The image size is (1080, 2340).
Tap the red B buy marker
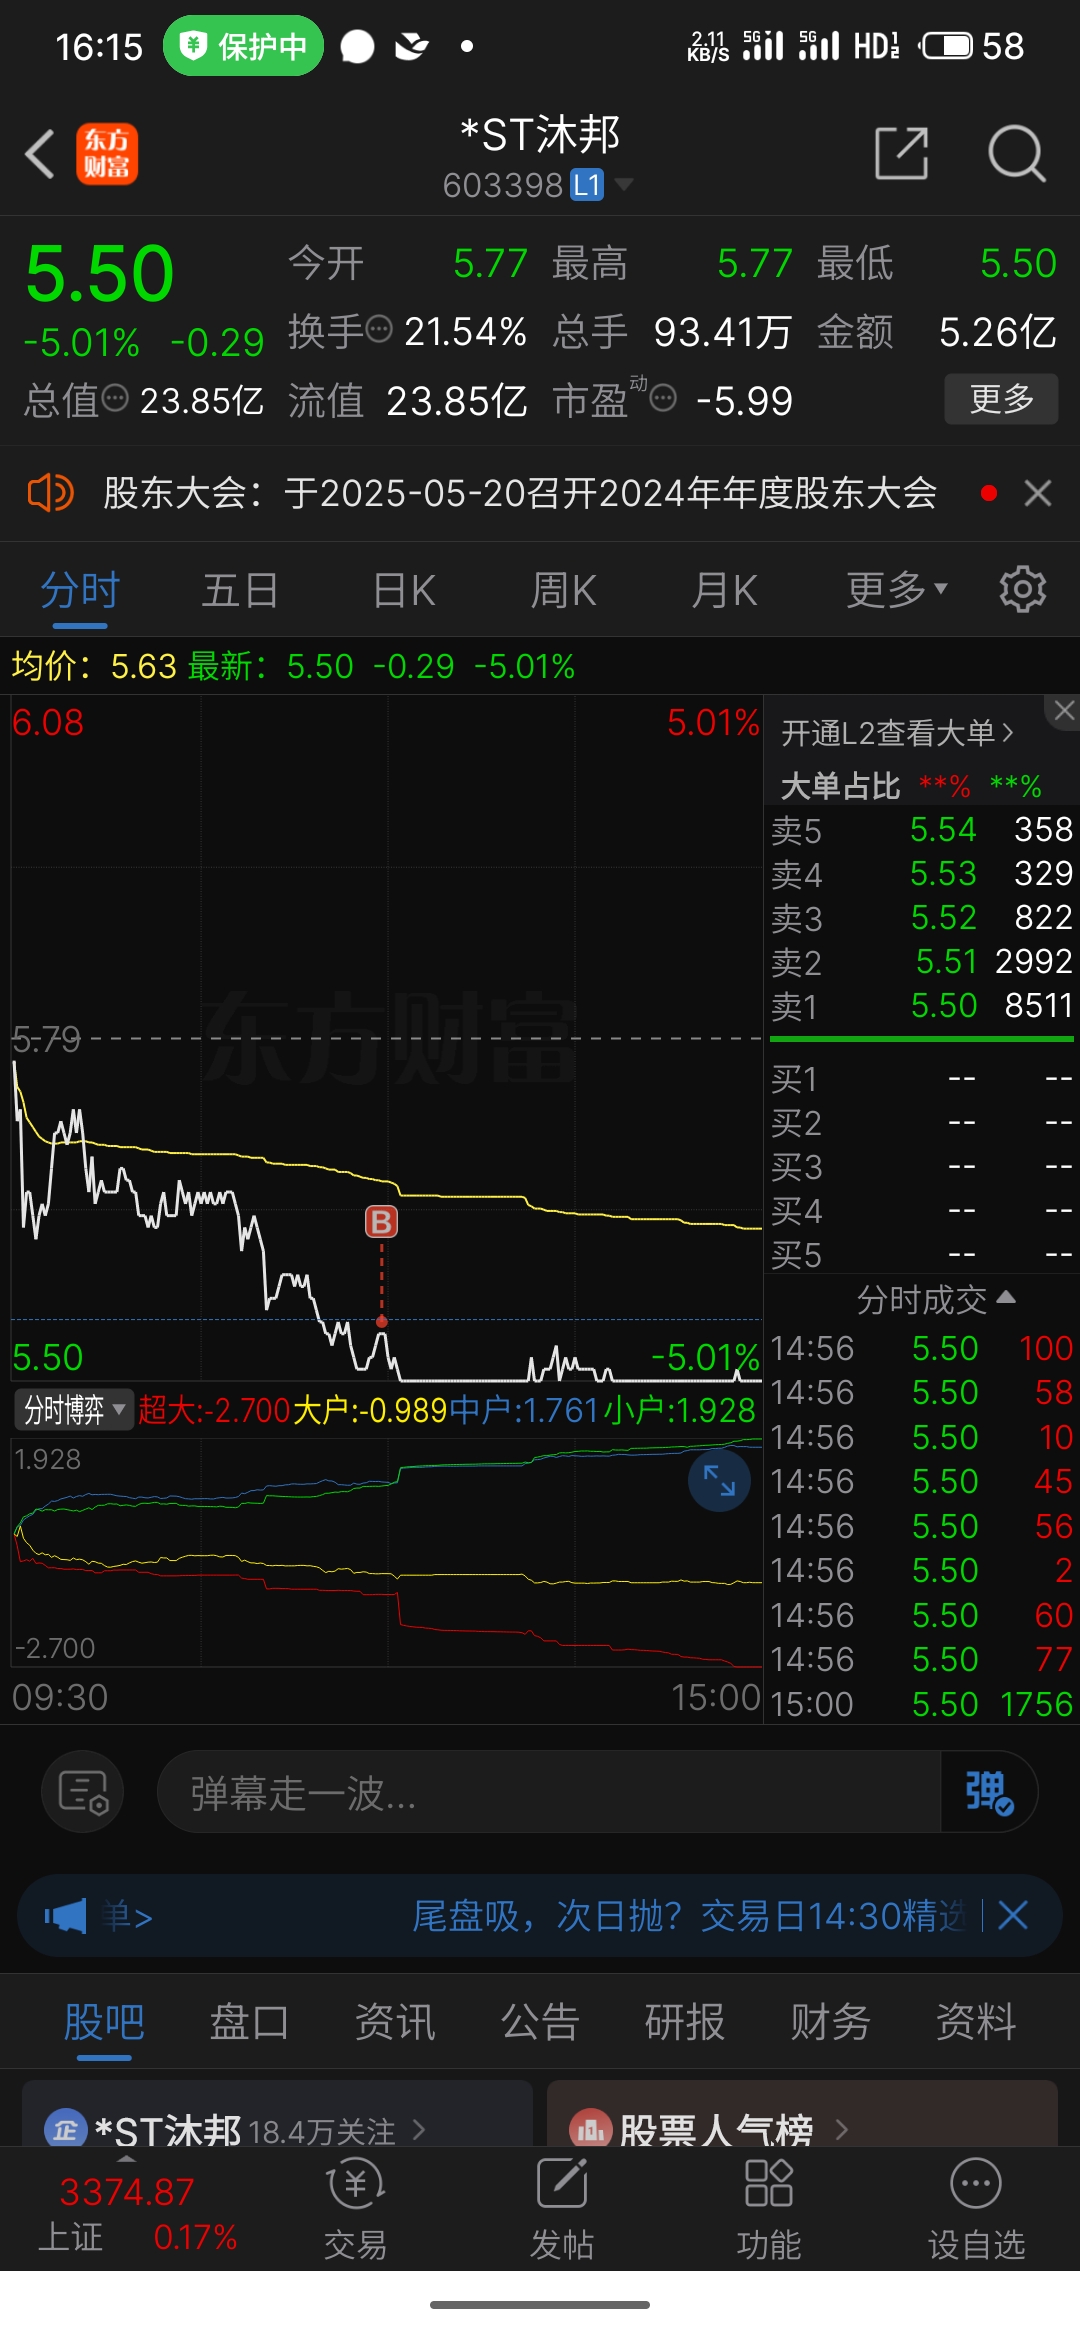381,1221
